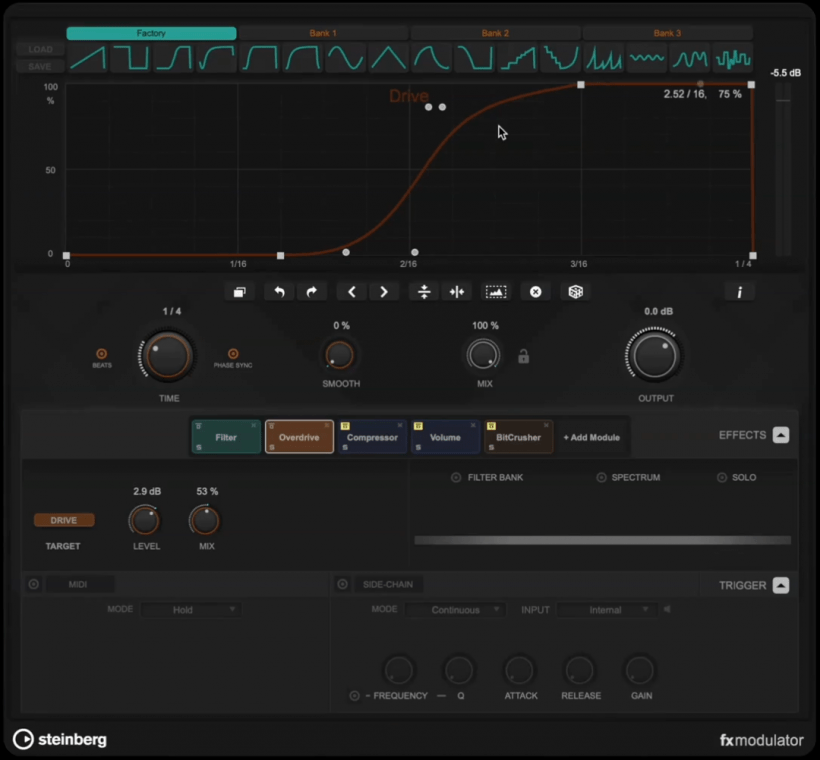Activate the marquee selection tool icon

pos(494,291)
